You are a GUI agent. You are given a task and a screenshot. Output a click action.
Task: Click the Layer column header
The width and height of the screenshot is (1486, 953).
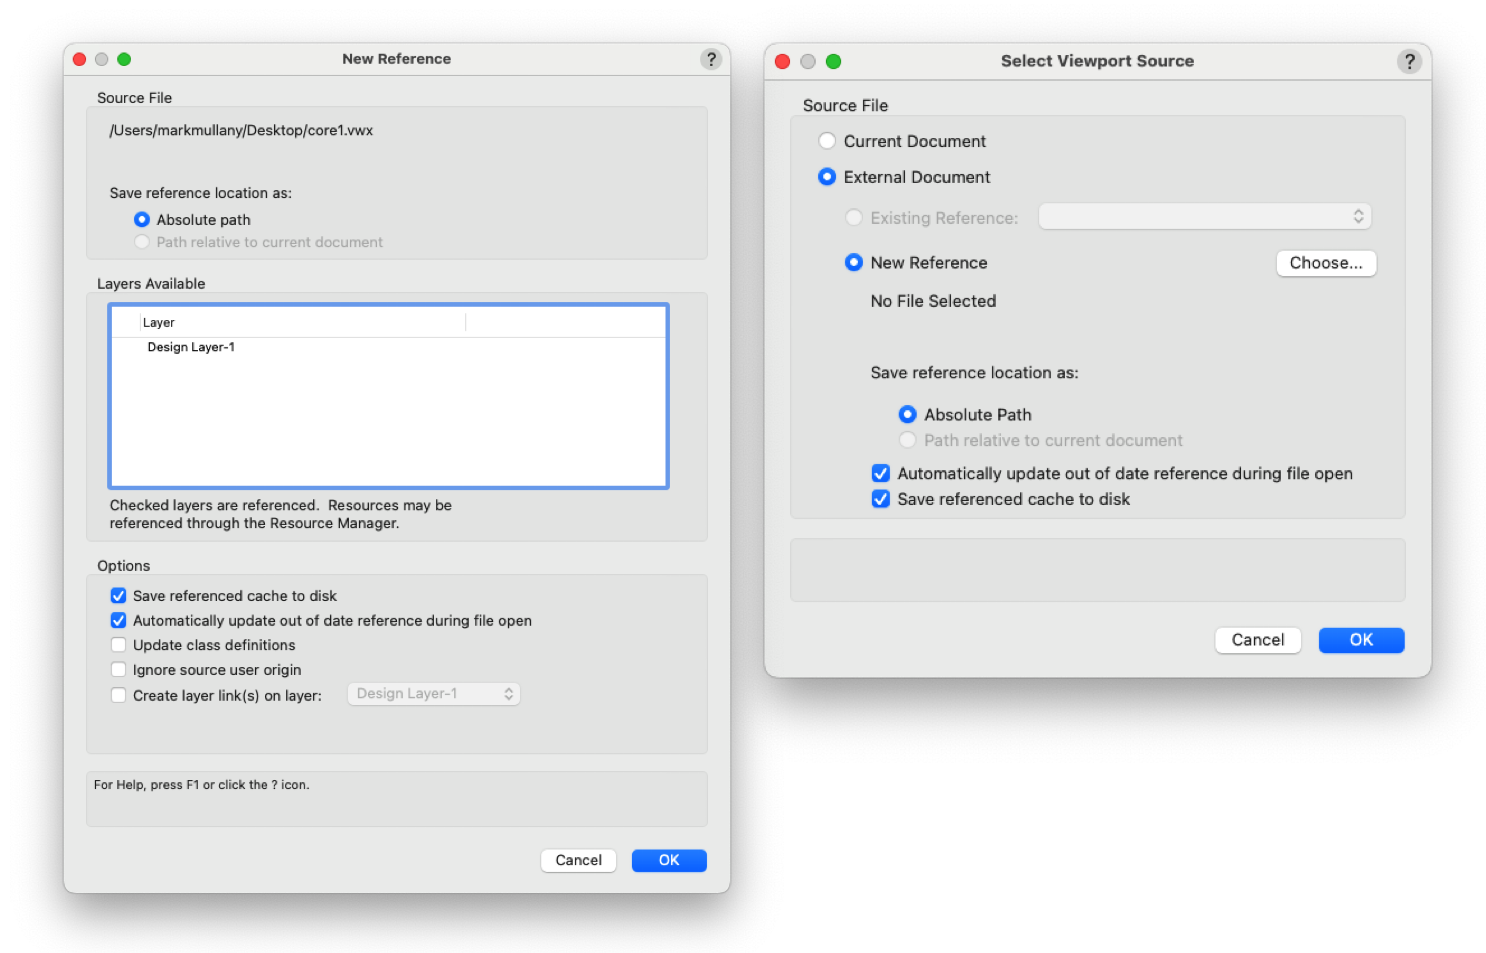click(159, 321)
